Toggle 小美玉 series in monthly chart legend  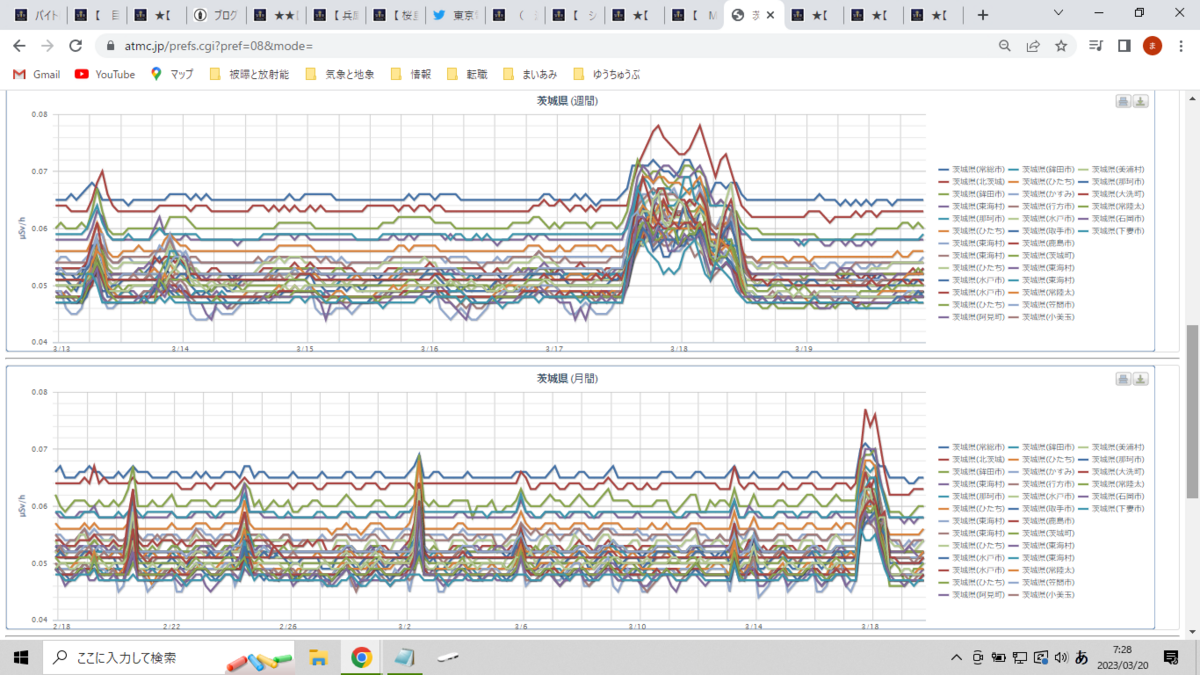point(1041,595)
